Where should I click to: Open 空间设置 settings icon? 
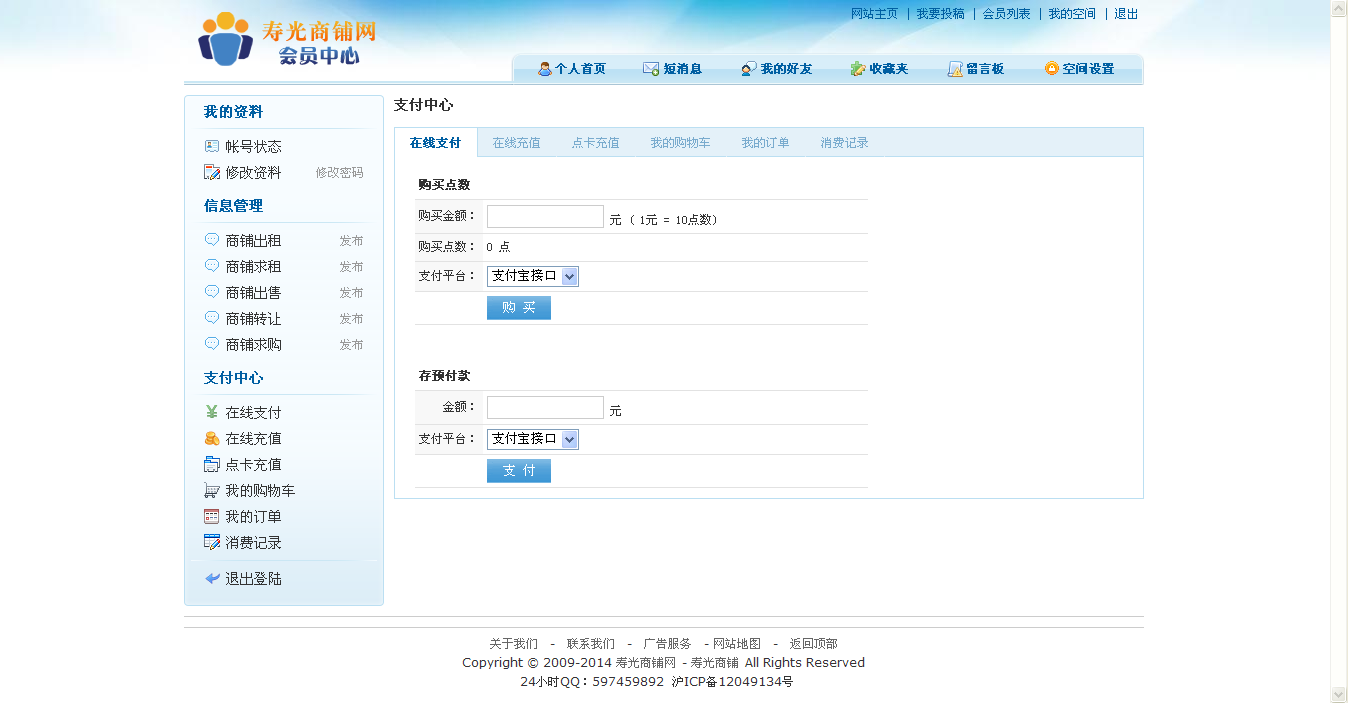coord(1051,69)
